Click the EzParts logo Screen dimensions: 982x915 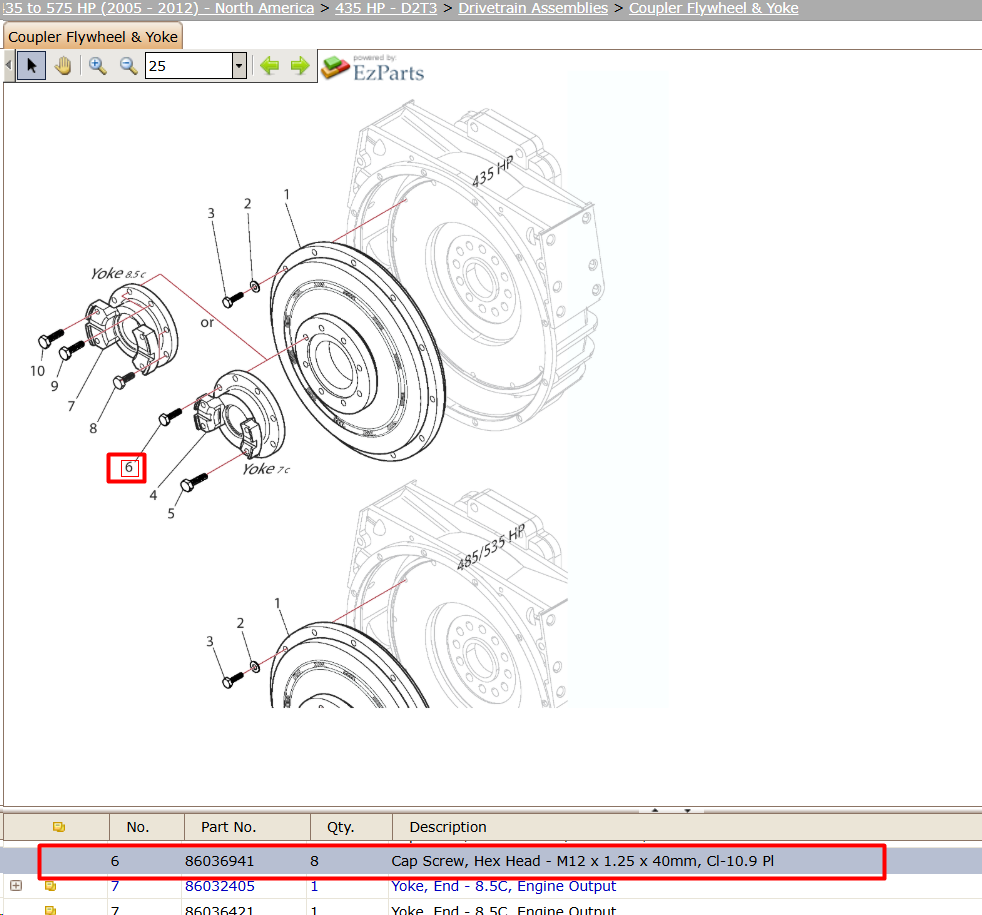coord(373,68)
